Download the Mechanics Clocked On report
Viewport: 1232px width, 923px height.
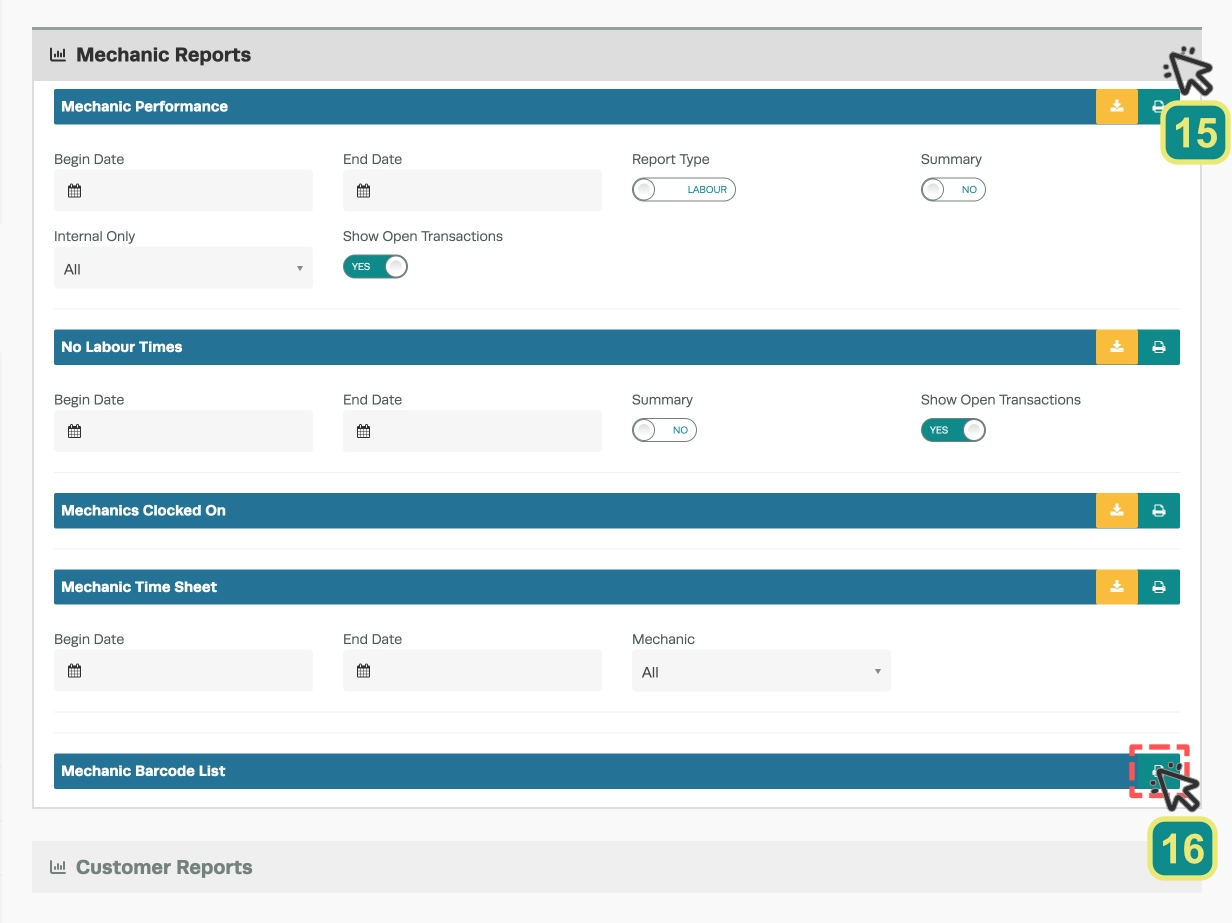[x=1117, y=510]
